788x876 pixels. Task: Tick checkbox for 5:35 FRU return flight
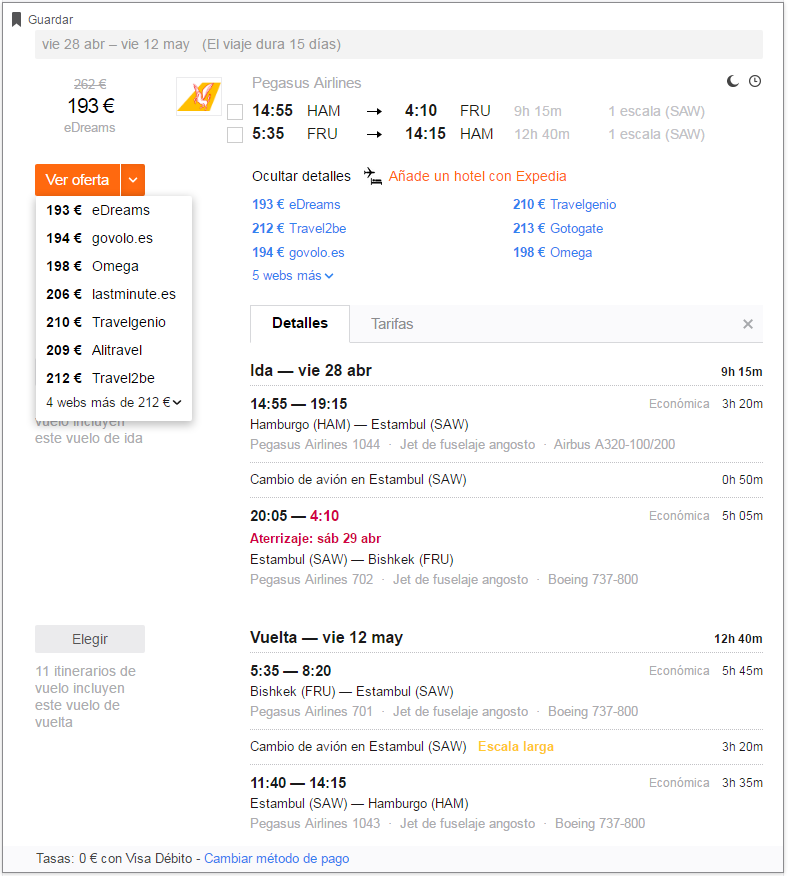click(x=235, y=135)
